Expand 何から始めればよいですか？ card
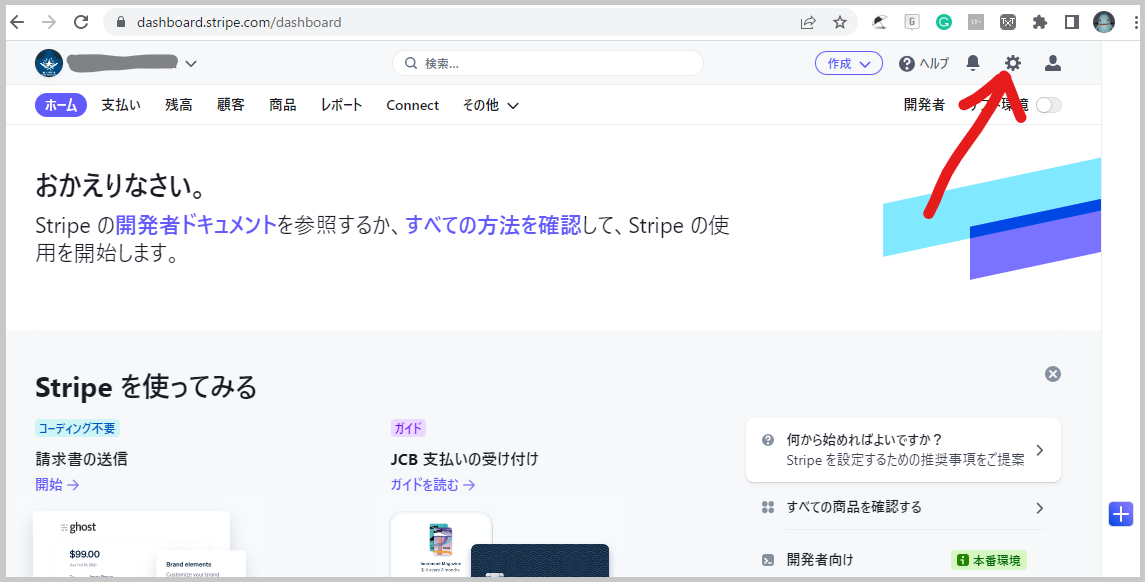1145x582 pixels. (x=903, y=450)
